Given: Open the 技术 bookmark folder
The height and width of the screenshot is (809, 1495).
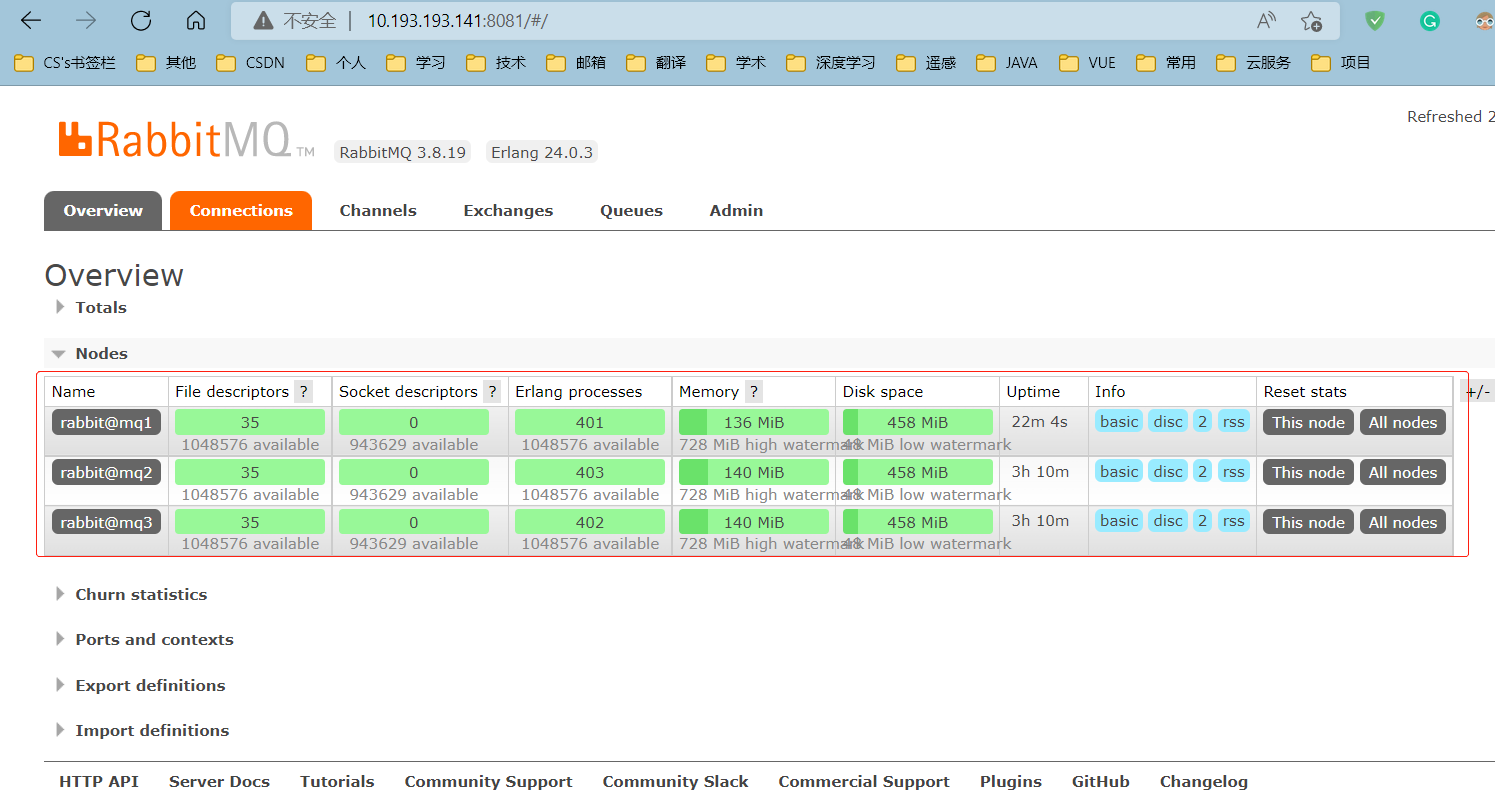Looking at the screenshot, I should point(495,63).
